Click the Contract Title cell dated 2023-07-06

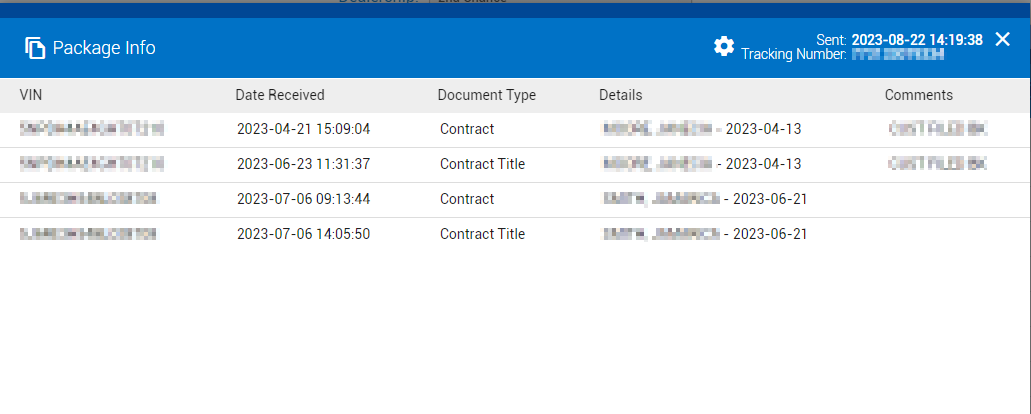coord(482,234)
